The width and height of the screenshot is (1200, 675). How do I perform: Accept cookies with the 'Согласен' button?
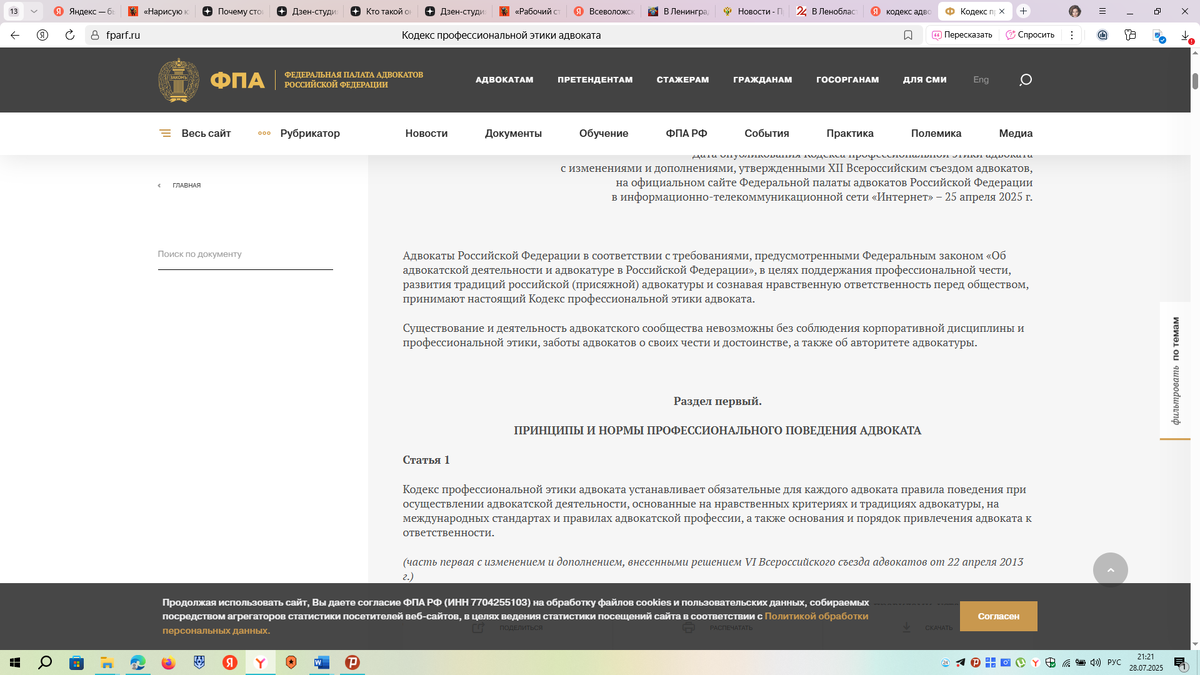[x=998, y=616]
